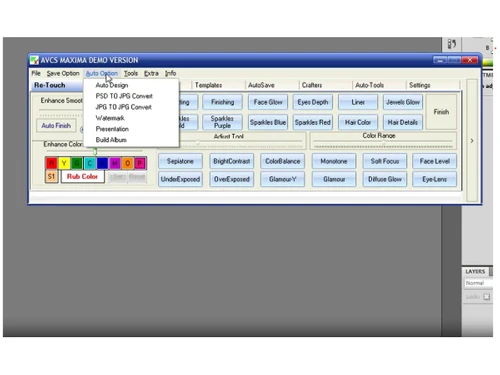Switch to the AutoSave tab
This screenshot has height=375, width=500.
261,85
